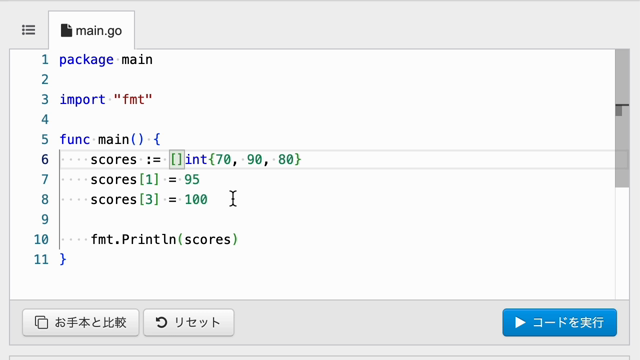This screenshot has width=640, height=360.
Task: Run code with コードを実行 button
Action: tap(560, 322)
